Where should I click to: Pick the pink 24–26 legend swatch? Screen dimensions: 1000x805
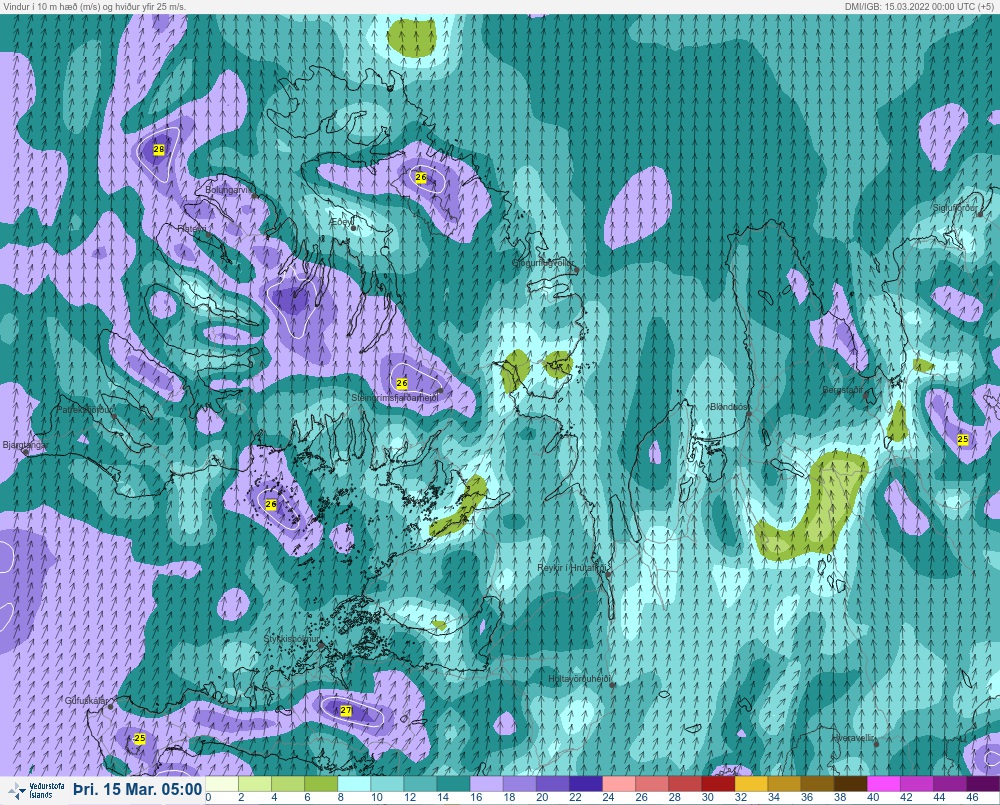pyautogui.click(x=619, y=784)
